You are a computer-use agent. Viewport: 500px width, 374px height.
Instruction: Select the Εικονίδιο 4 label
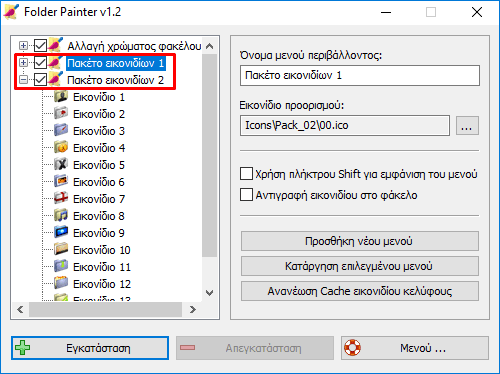(x=99, y=148)
